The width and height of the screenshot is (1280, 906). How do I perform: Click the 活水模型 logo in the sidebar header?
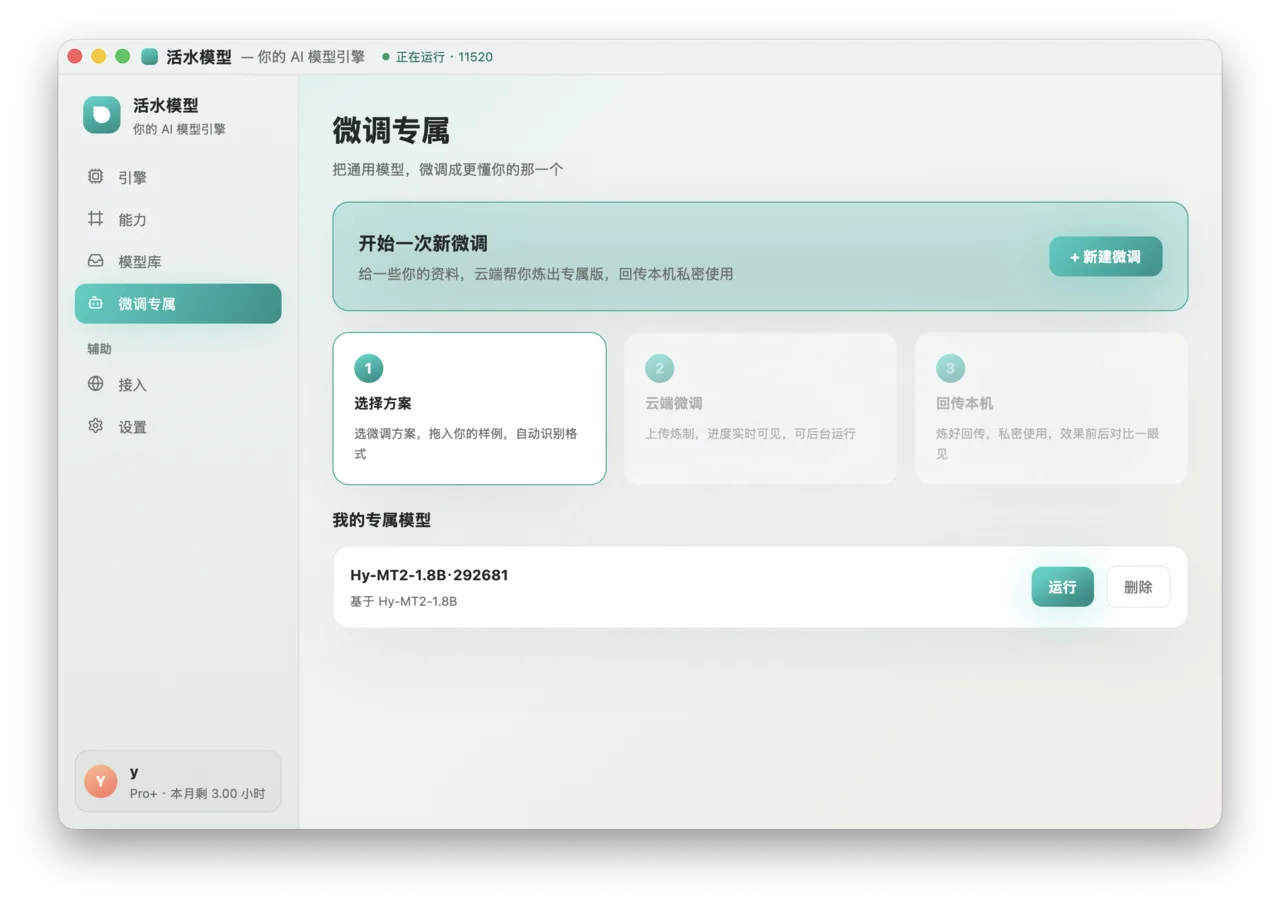[x=101, y=115]
